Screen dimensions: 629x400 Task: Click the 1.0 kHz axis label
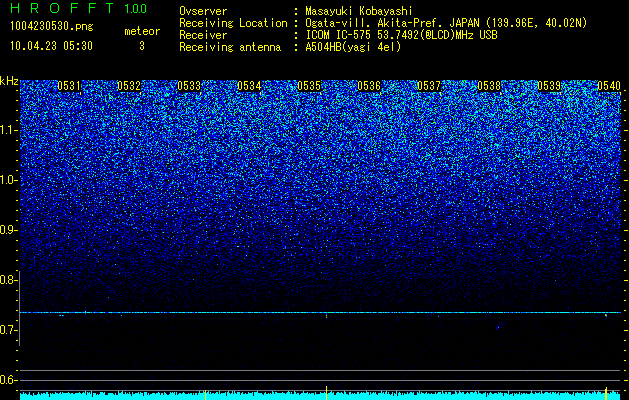pyautogui.click(x=9, y=180)
